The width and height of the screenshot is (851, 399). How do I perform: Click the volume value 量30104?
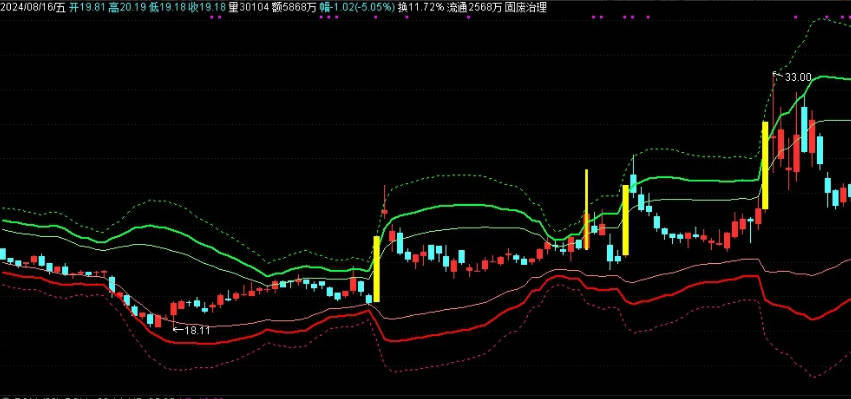pyautogui.click(x=249, y=7)
